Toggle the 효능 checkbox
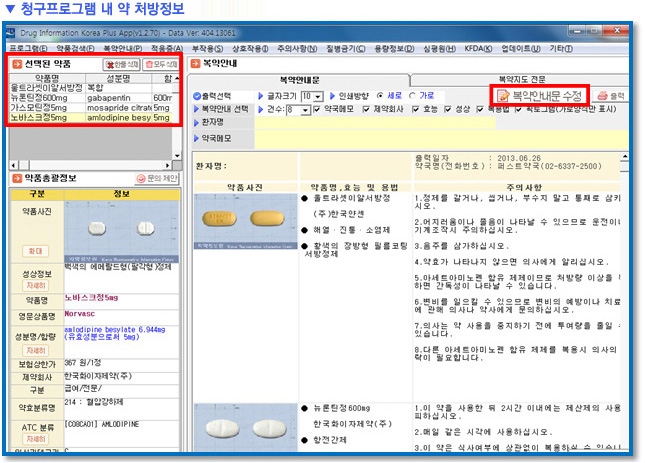Screen dimensions: 645x463 415,109
